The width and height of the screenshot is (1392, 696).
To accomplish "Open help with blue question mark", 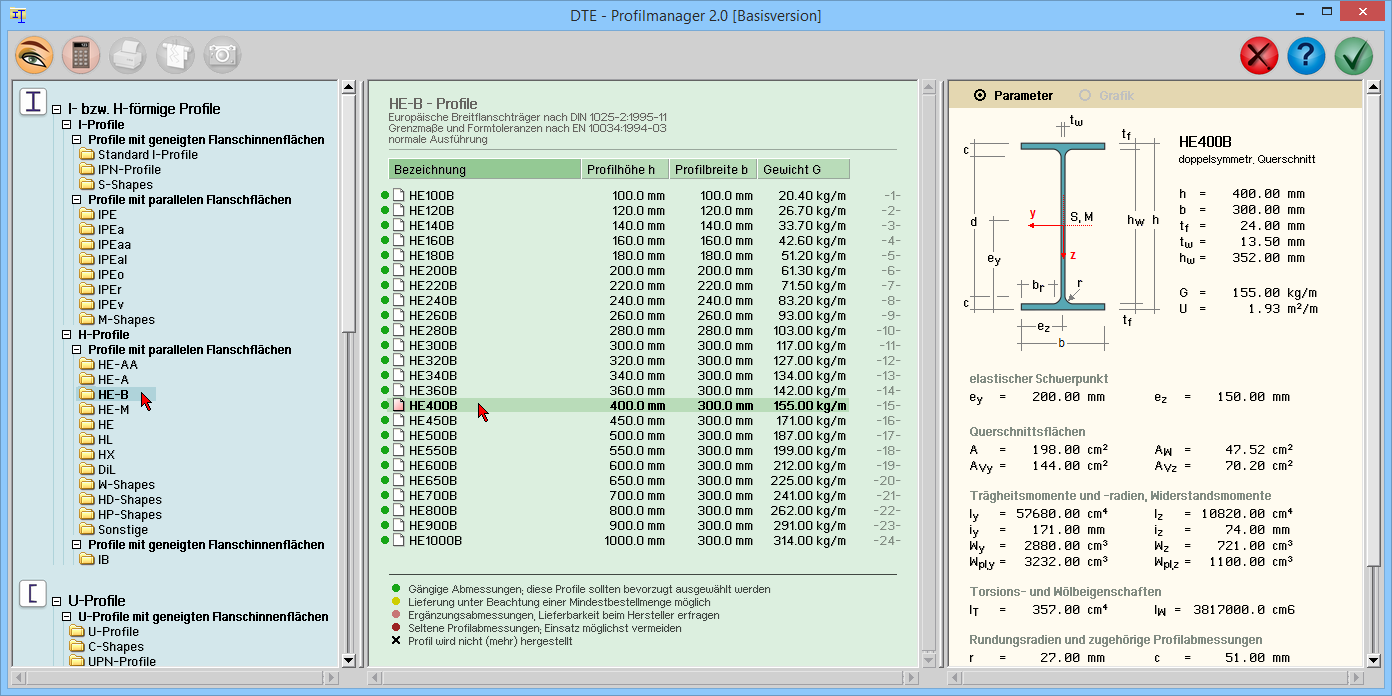I will click(1306, 56).
